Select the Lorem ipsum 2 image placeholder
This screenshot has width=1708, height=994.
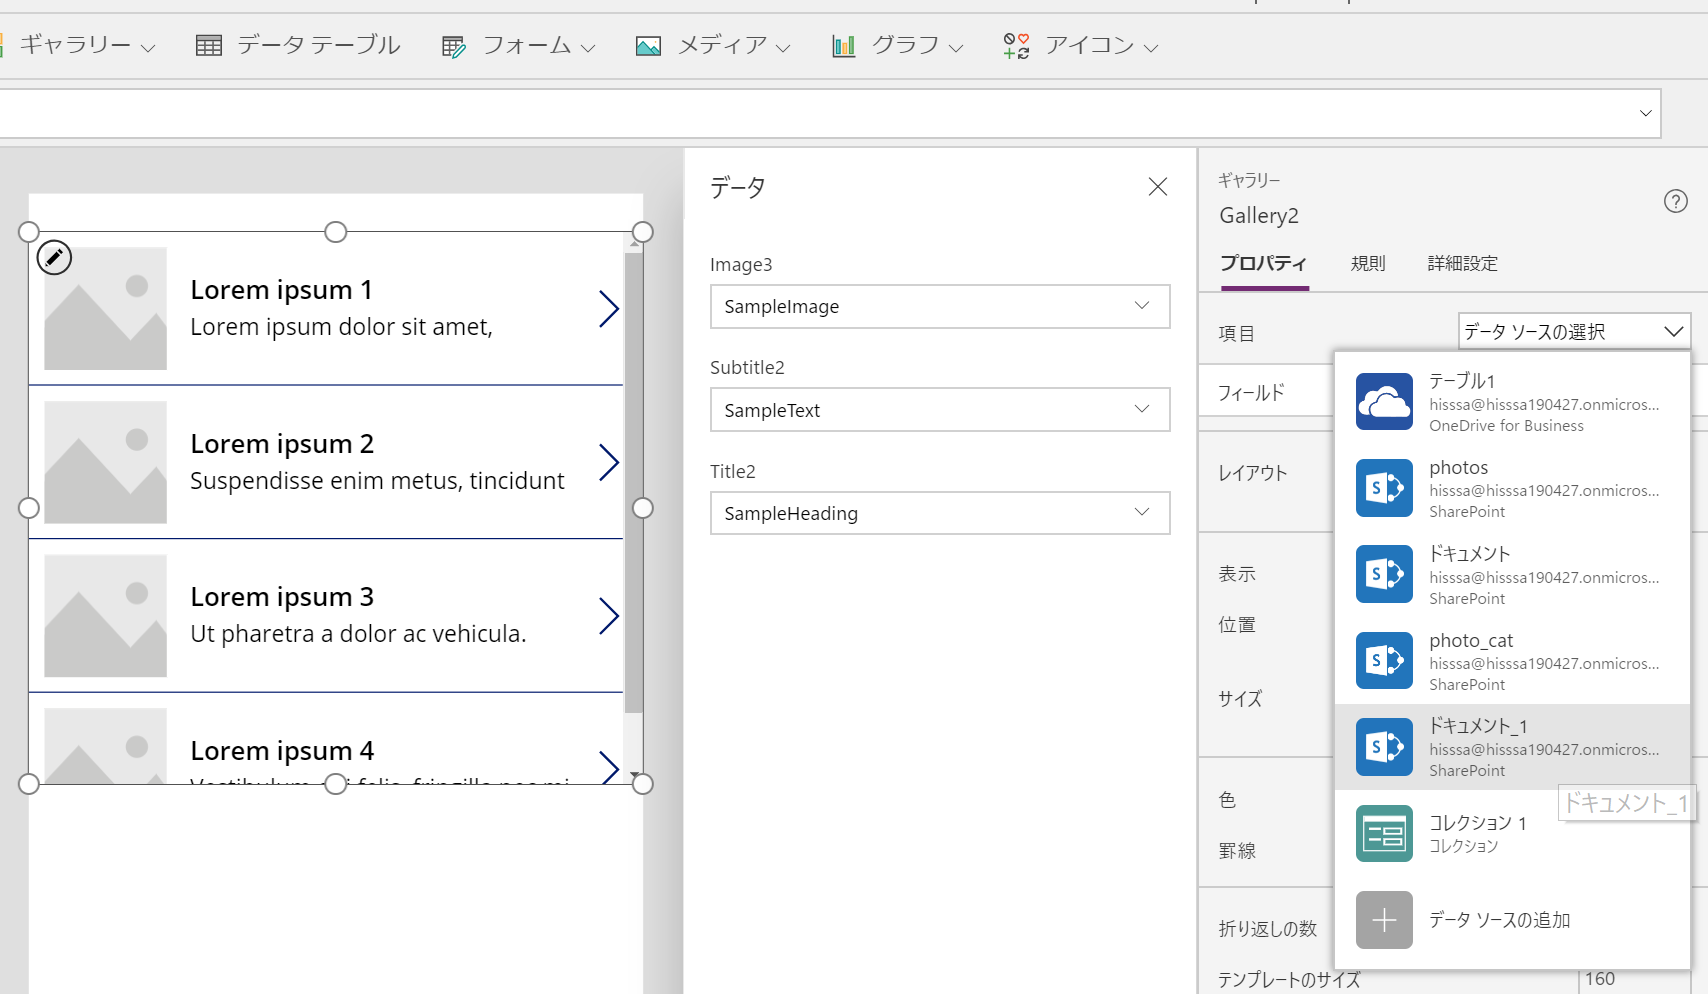105,462
